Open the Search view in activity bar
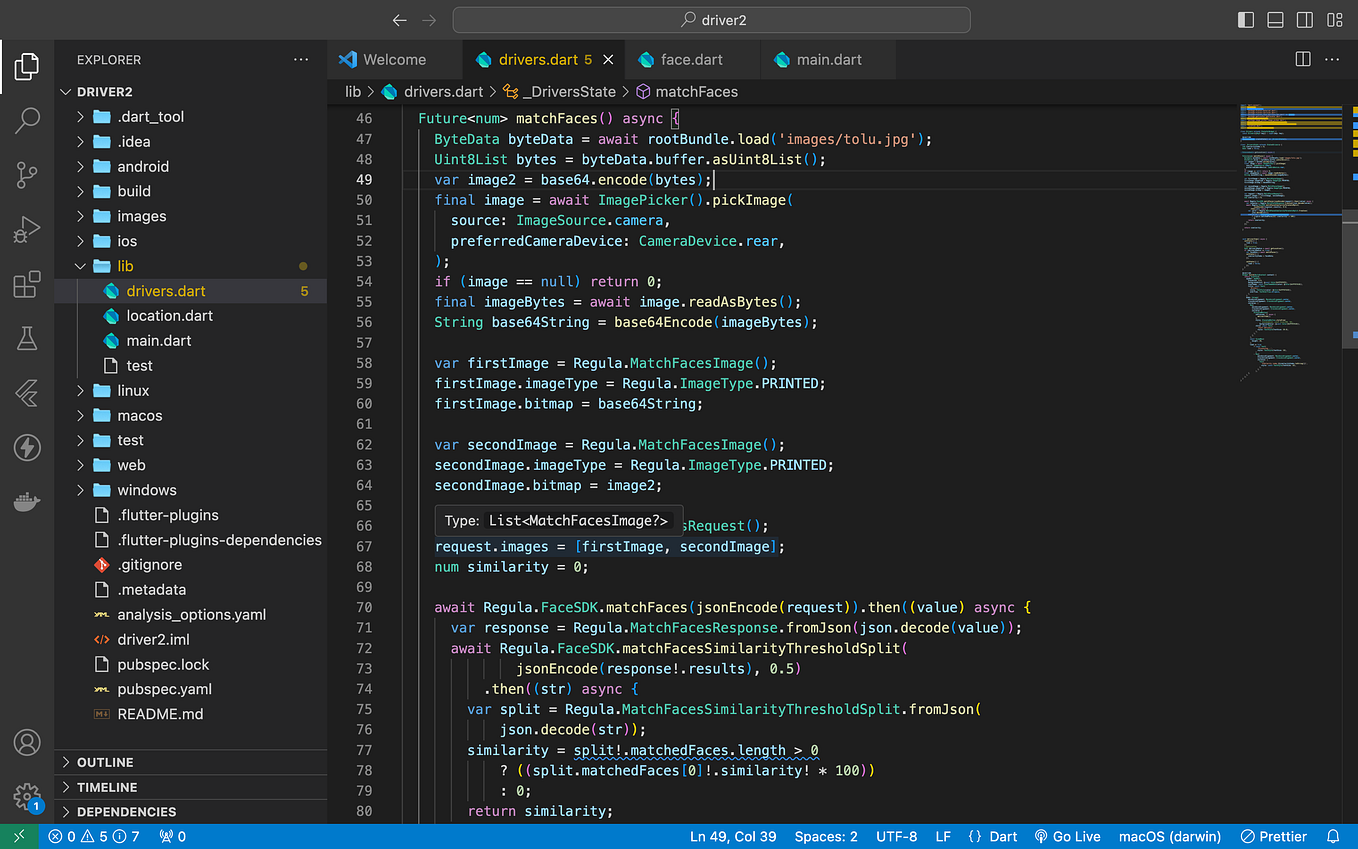Image resolution: width=1358 pixels, height=849 pixels. click(27, 121)
